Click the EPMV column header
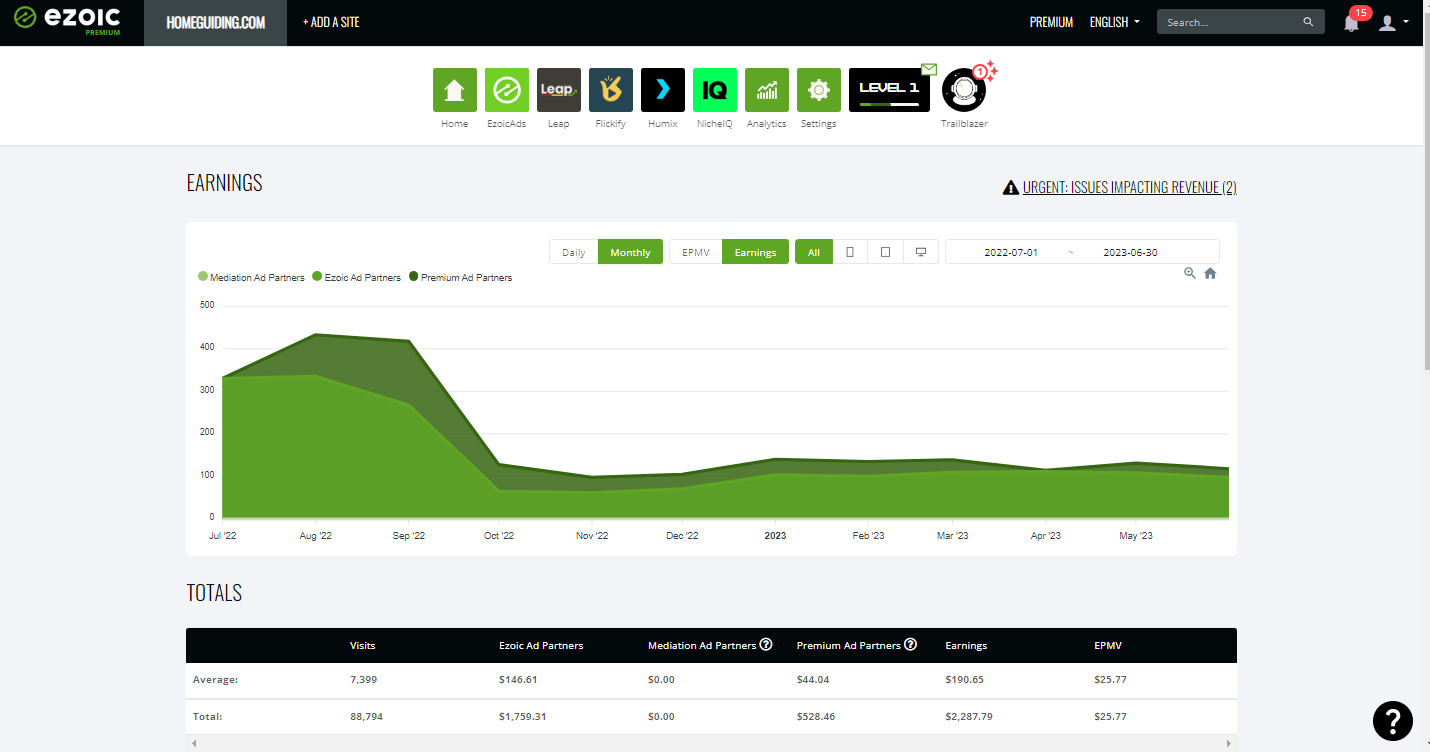This screenshot has width=1430, height=752. pos(1108,645)
